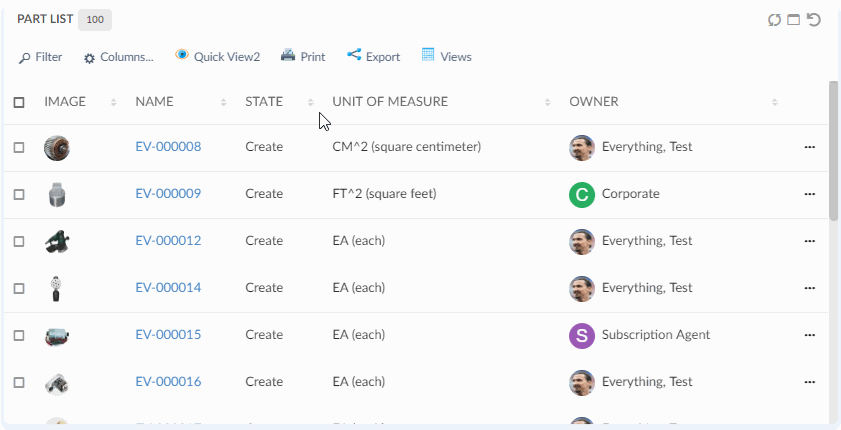The image size is (841, 430).
Task: Sort the table by the Name column header
Action: point(155,102)
